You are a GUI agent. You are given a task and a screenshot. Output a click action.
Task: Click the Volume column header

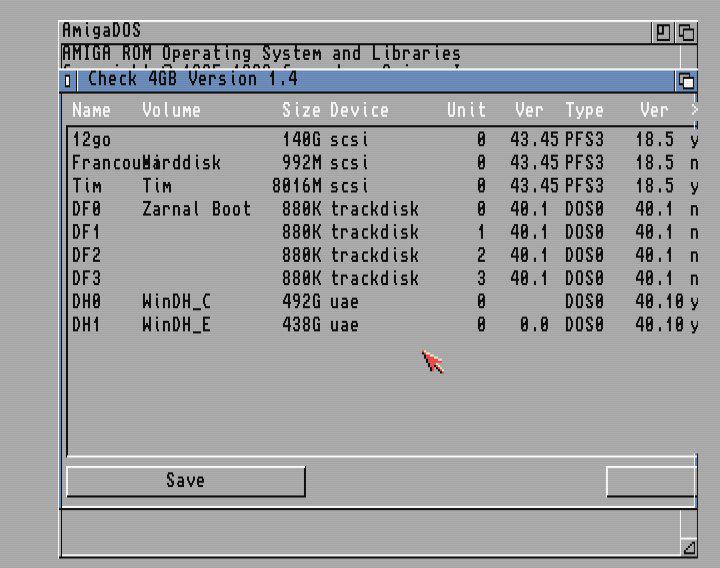point(171,110)
